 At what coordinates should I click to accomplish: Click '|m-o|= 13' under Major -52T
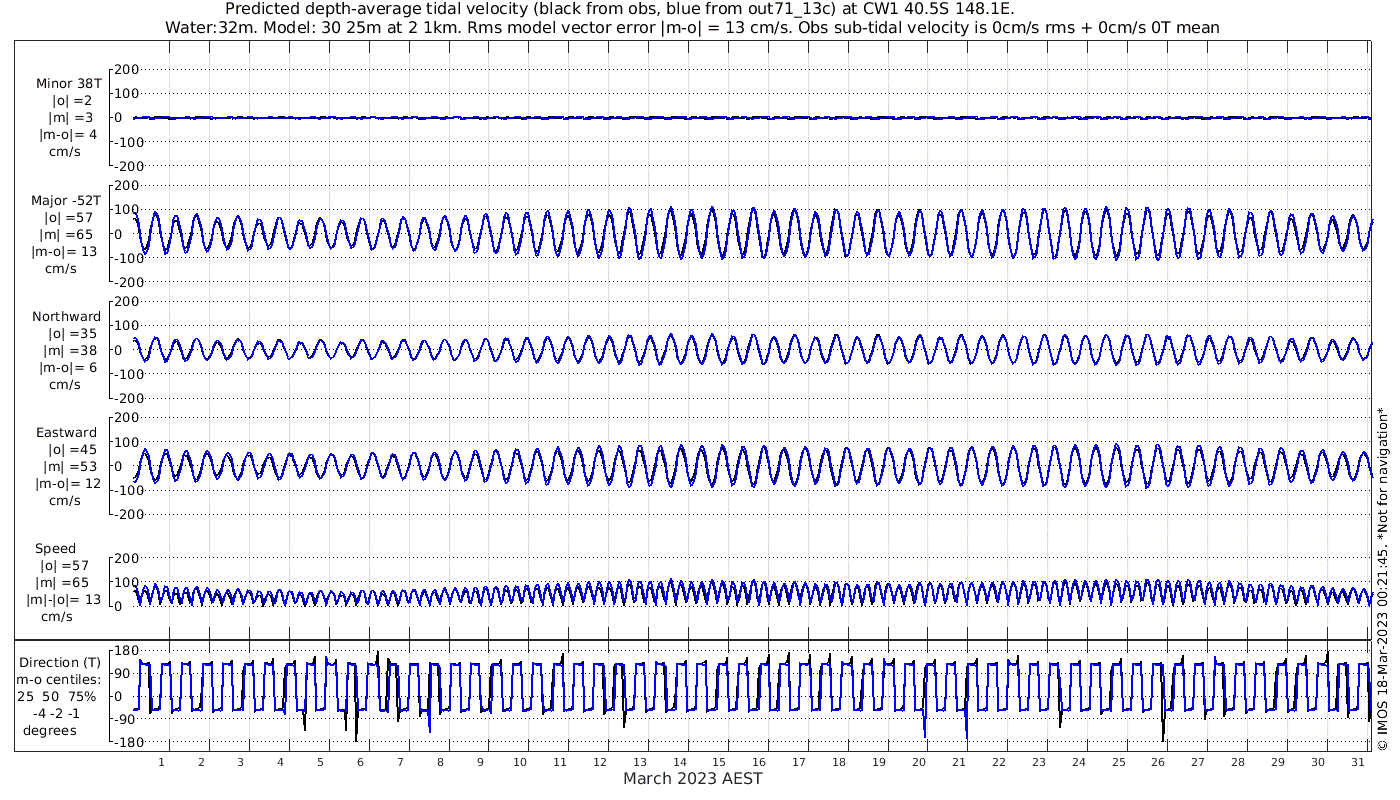(64, 251)
